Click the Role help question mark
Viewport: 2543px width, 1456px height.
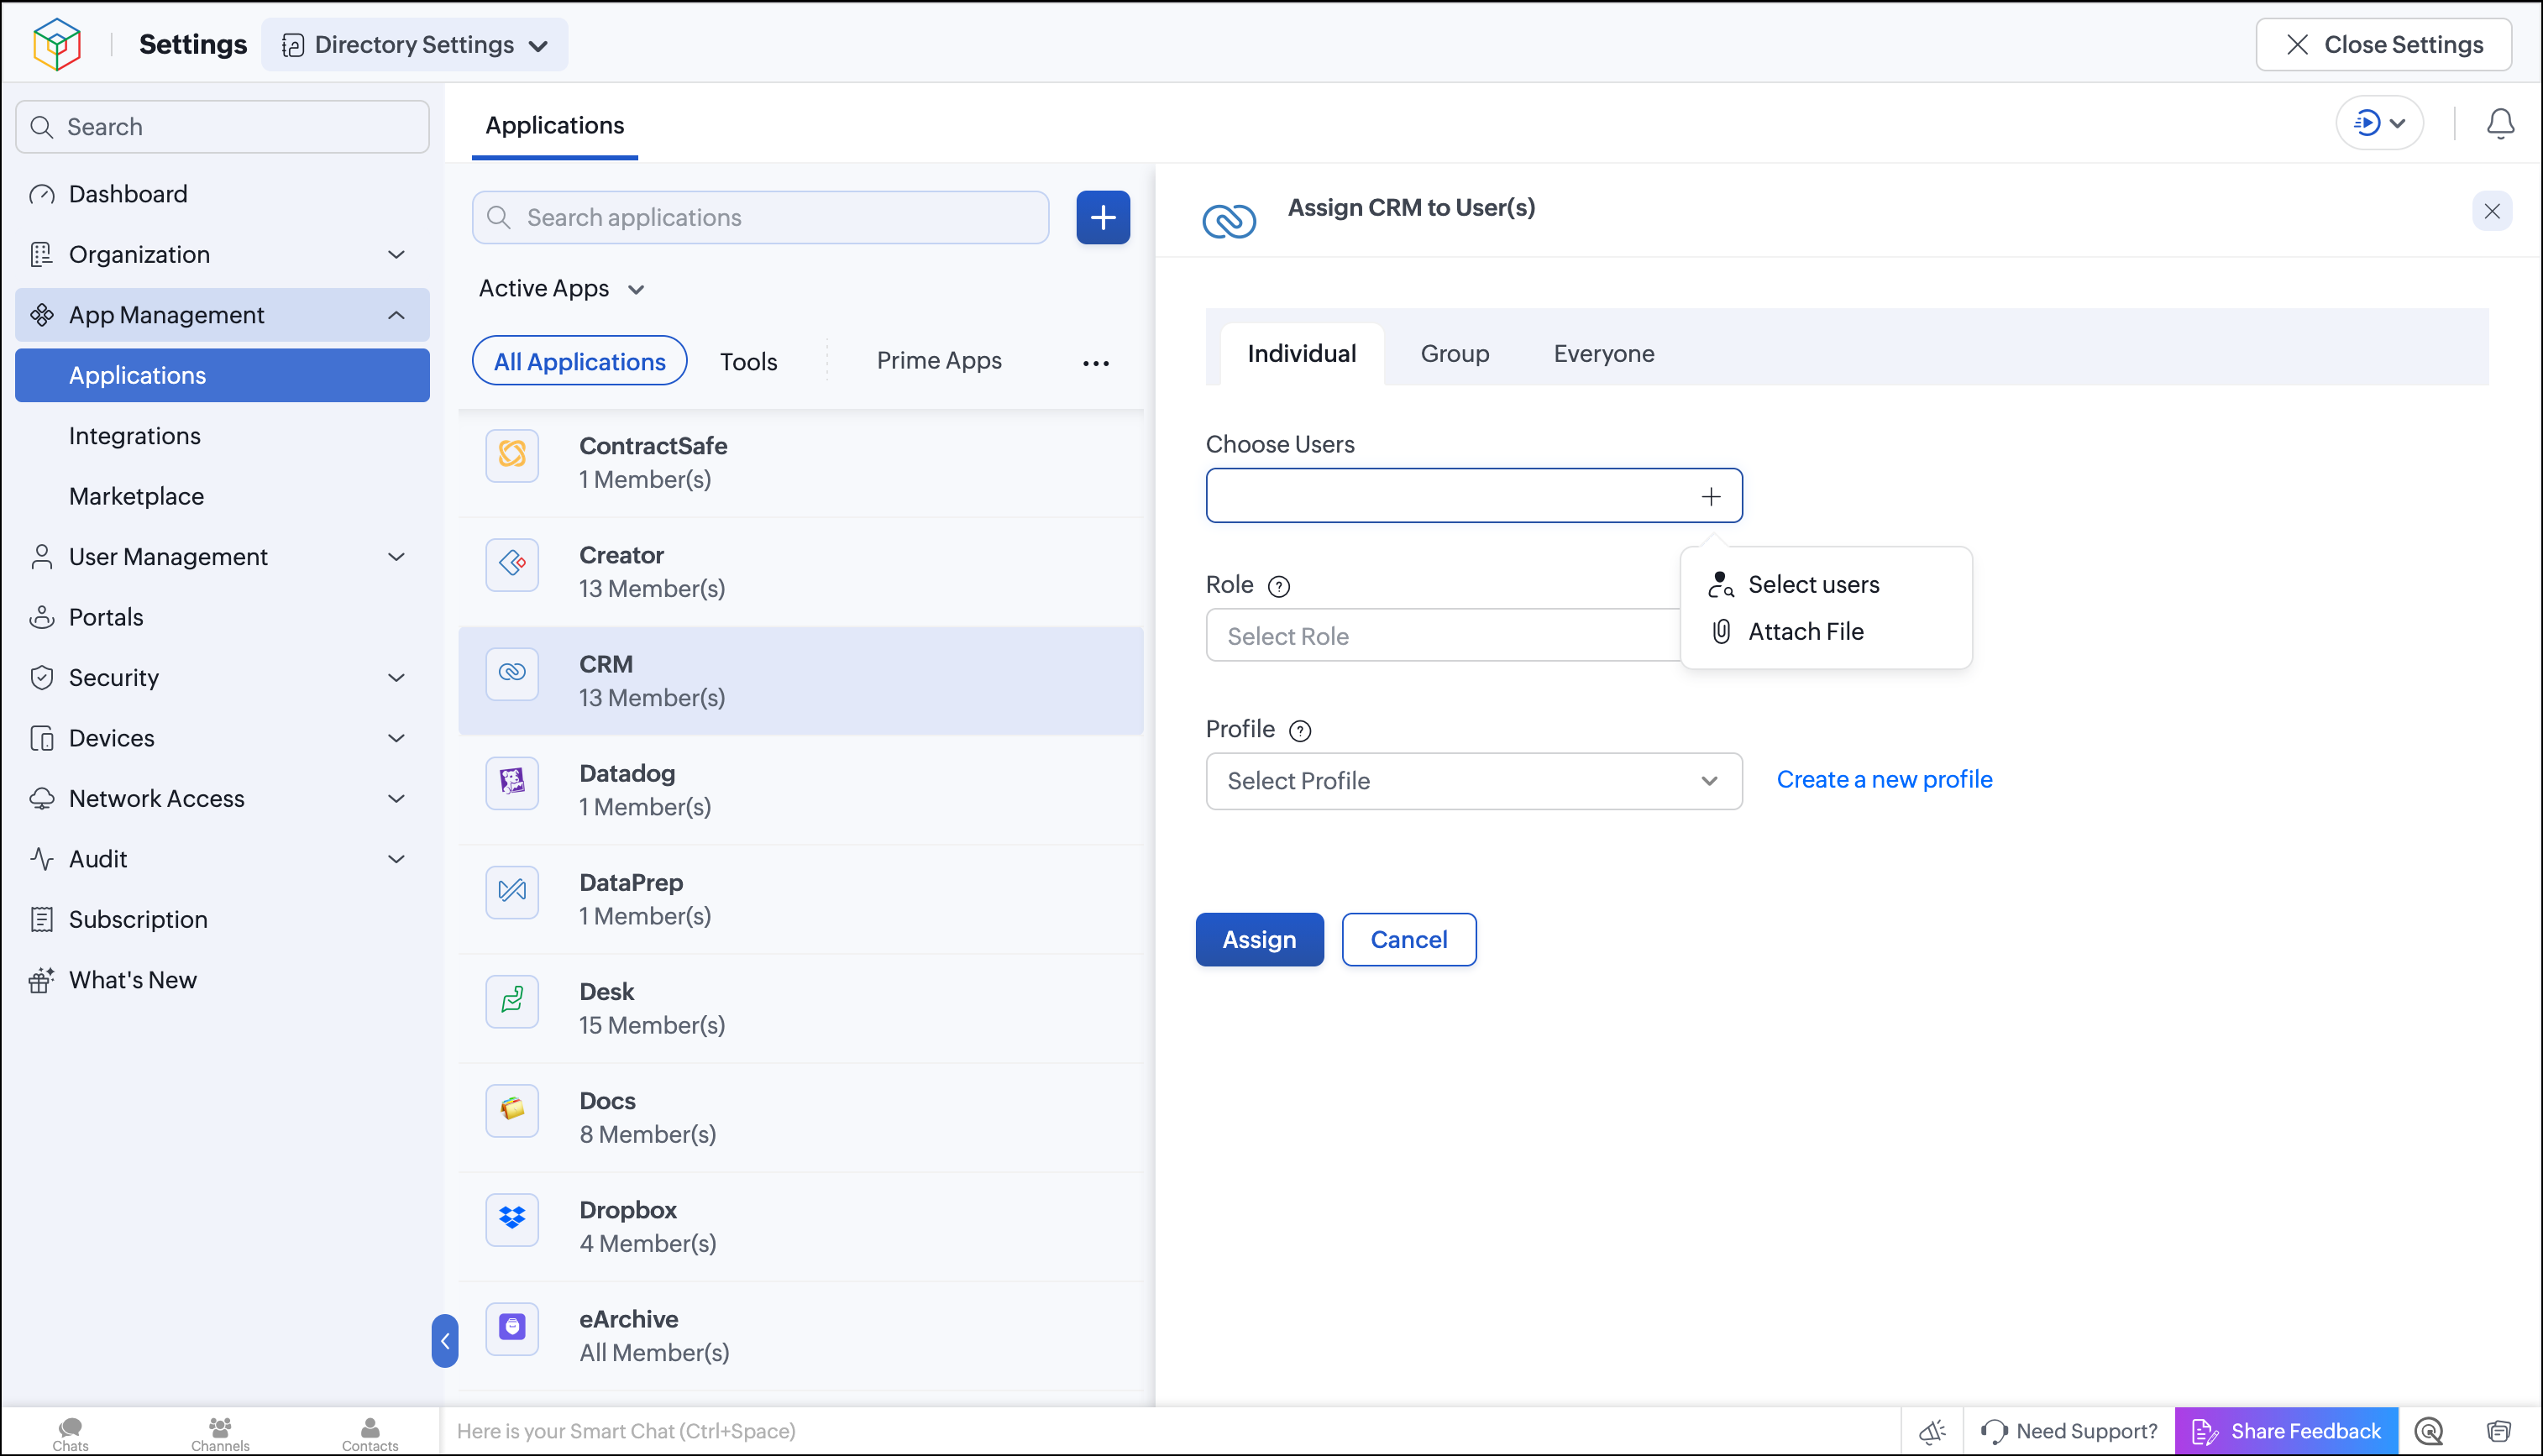pos(1279,586)
